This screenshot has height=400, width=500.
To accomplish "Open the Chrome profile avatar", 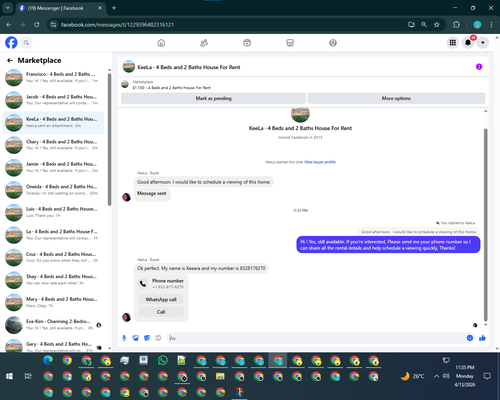I will [477, 25].
